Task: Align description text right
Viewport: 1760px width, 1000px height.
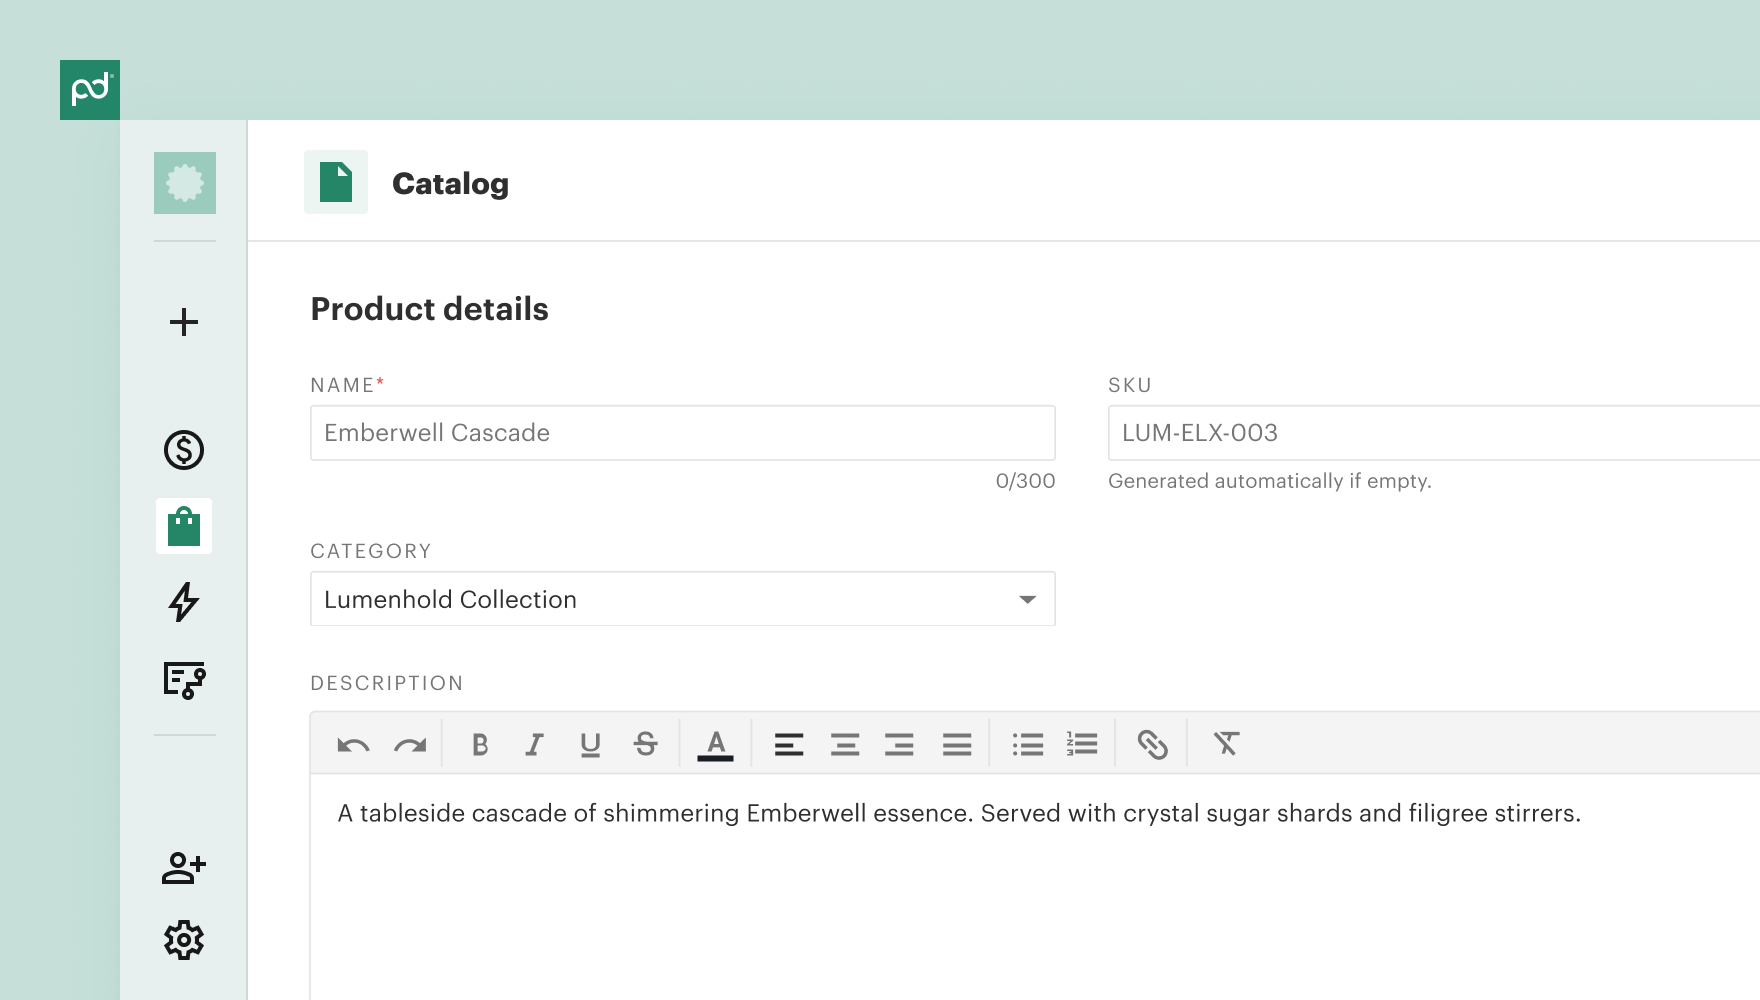Action: 899,744
